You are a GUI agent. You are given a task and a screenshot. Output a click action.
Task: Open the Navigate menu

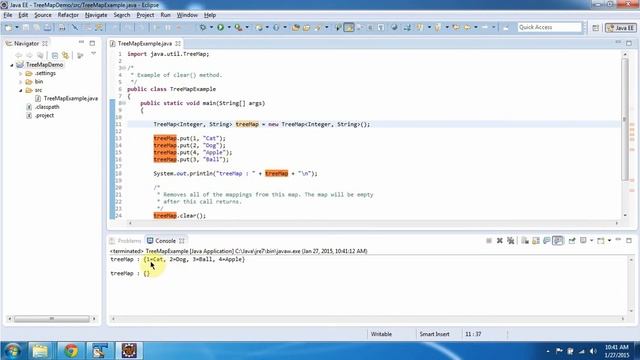(x=96, y=15)
